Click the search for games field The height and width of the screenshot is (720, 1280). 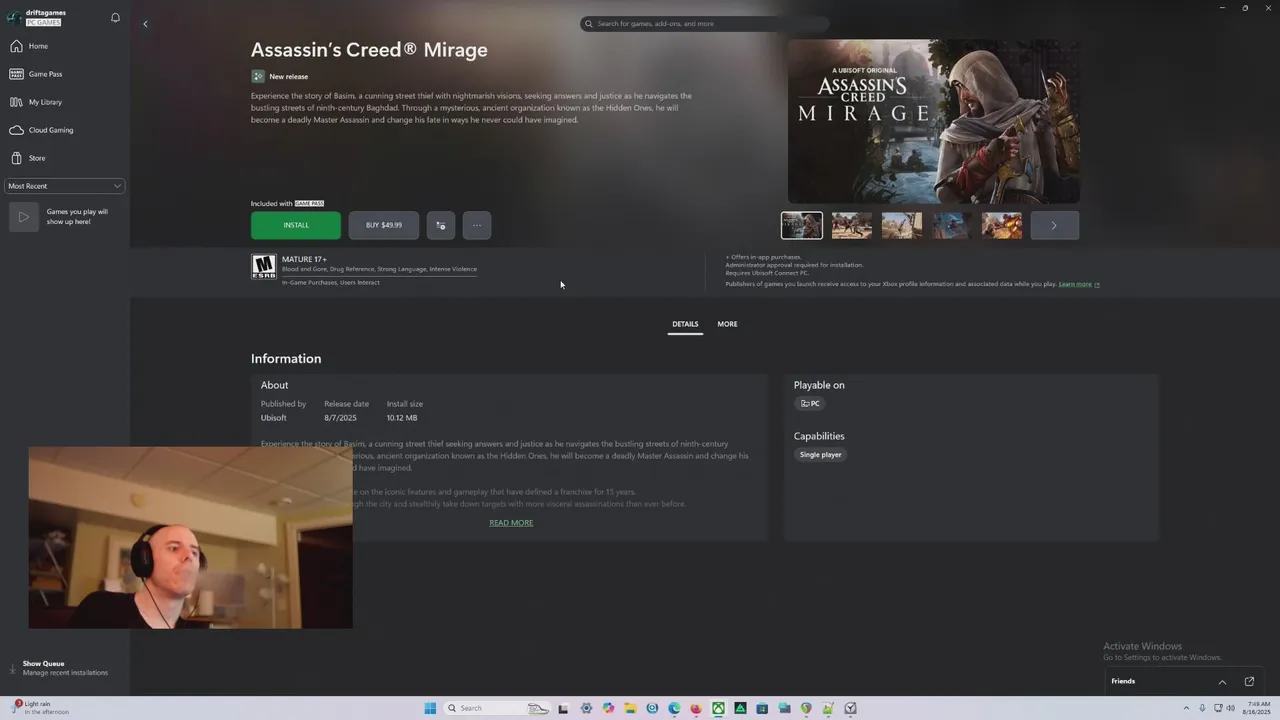click(x=704, y=23)
